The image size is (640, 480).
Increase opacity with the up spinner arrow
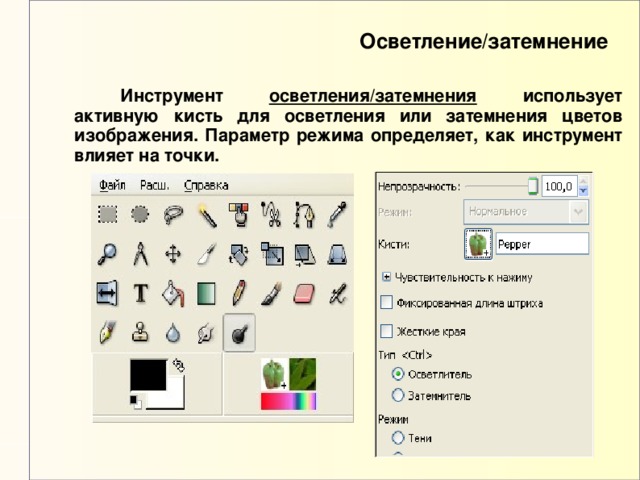(x=583, y=181)
